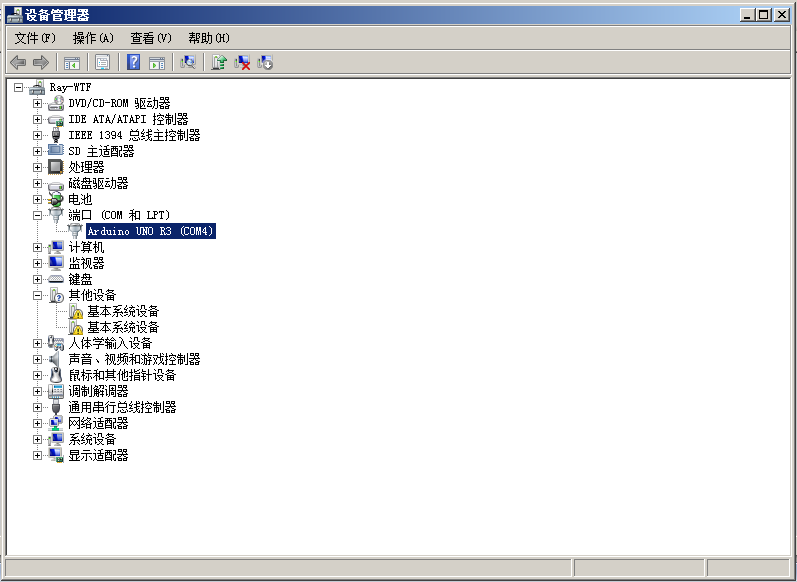
Task: Click the Ray-WTF computer icon
Action: pyautogui.click(x=37, y=87)
